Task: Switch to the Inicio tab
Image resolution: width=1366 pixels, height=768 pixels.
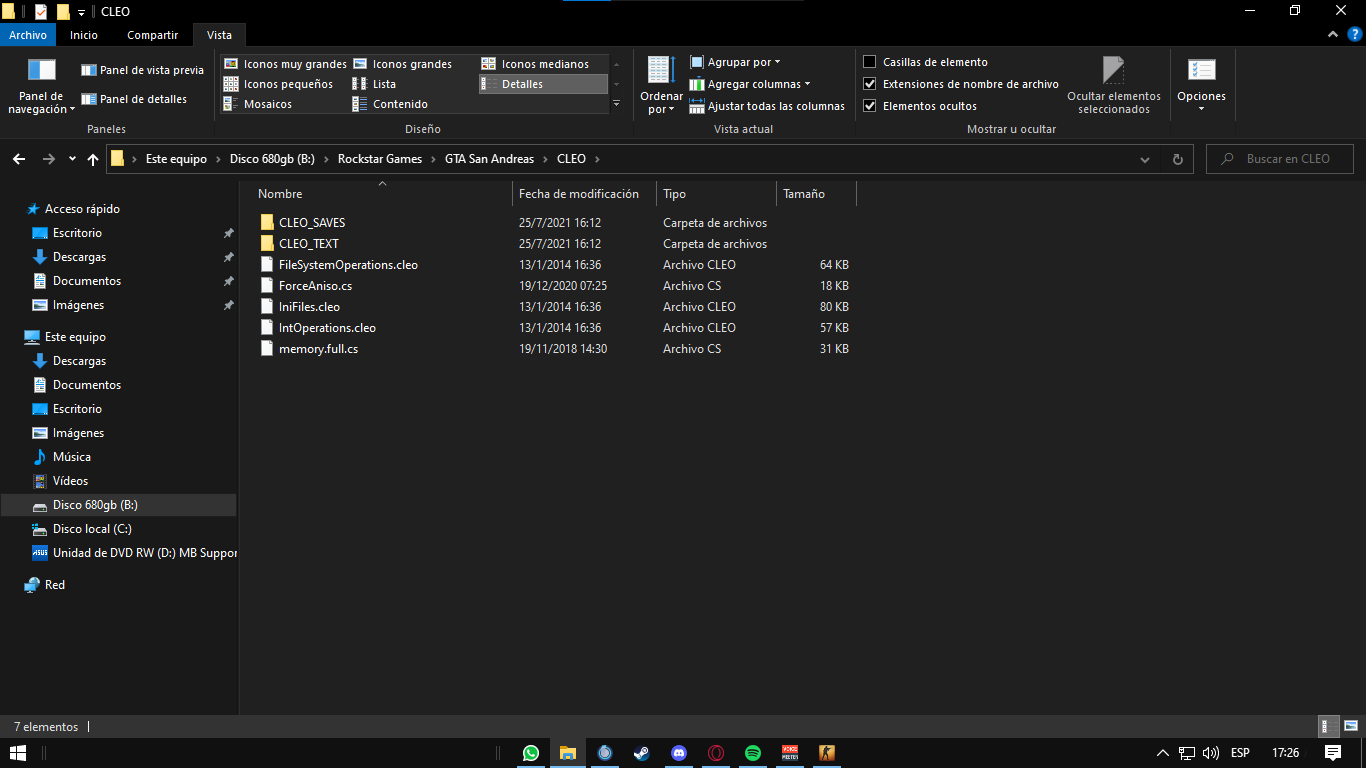Action: (84, 35)
